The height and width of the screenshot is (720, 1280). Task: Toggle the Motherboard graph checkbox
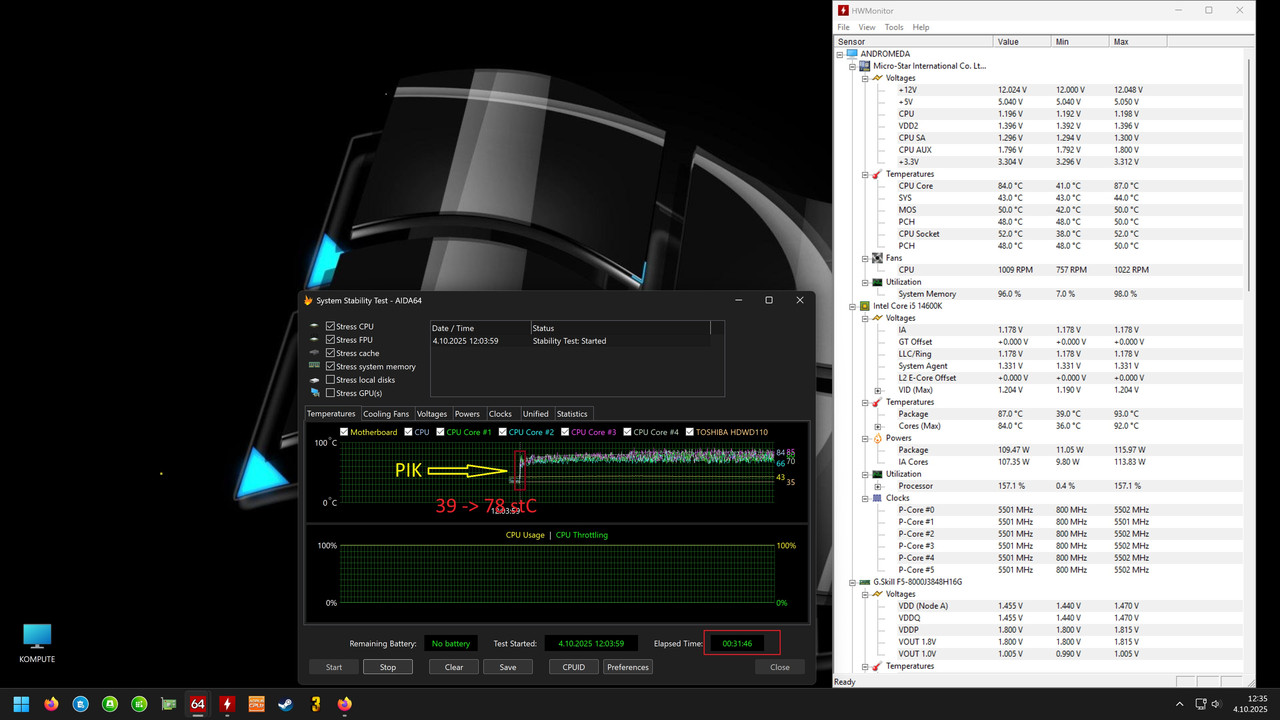coord(344,432)
